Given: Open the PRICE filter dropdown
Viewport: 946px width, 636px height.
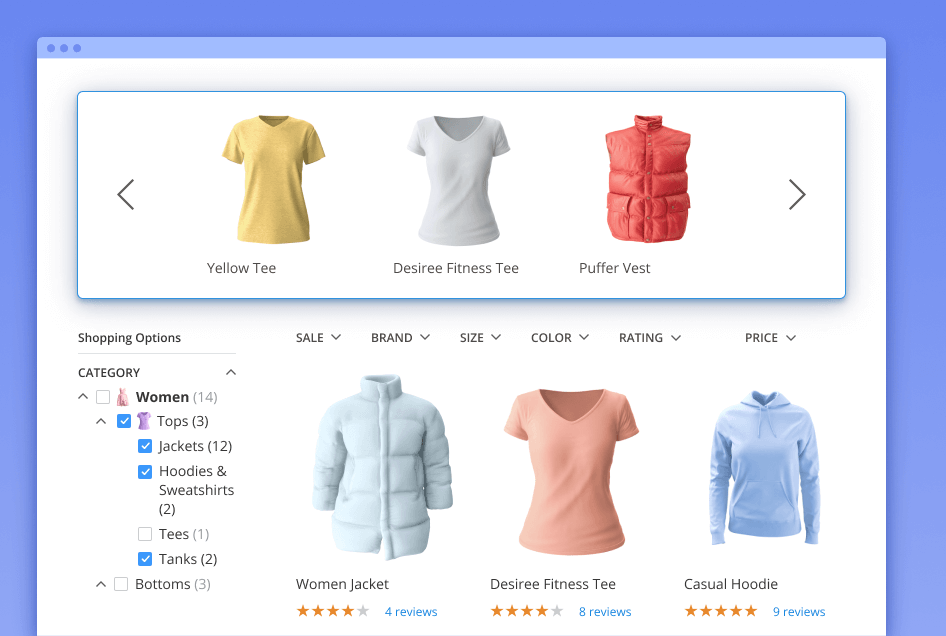Looking at the screenshot, I should (x=770, y=338).
